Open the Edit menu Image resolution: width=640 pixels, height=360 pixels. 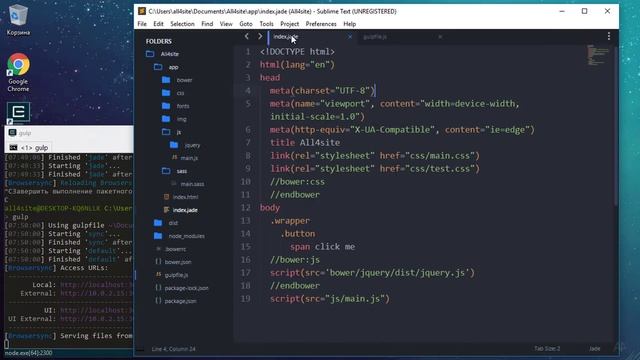(158, 24)
